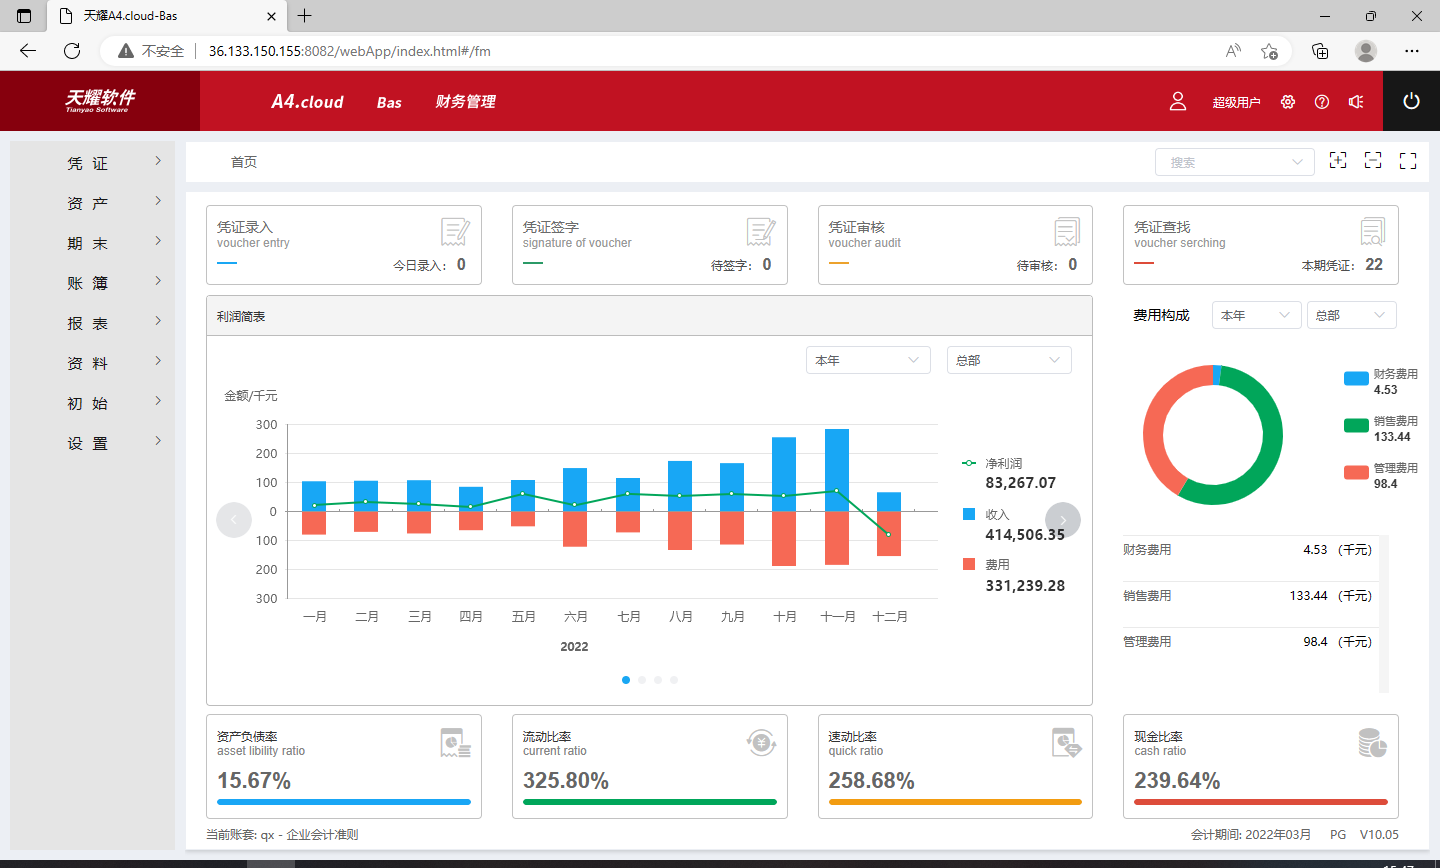The height and width of the screenshot is (868, 1440).
Task: Click the 天耀软件 company logo
Action: [100, 100]
